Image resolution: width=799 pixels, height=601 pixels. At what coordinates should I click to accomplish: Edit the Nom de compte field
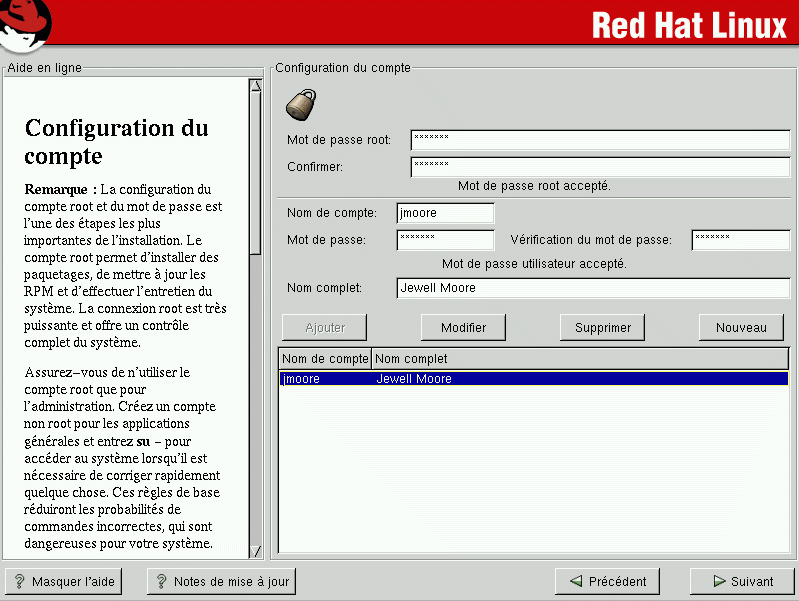coord(445,213)
